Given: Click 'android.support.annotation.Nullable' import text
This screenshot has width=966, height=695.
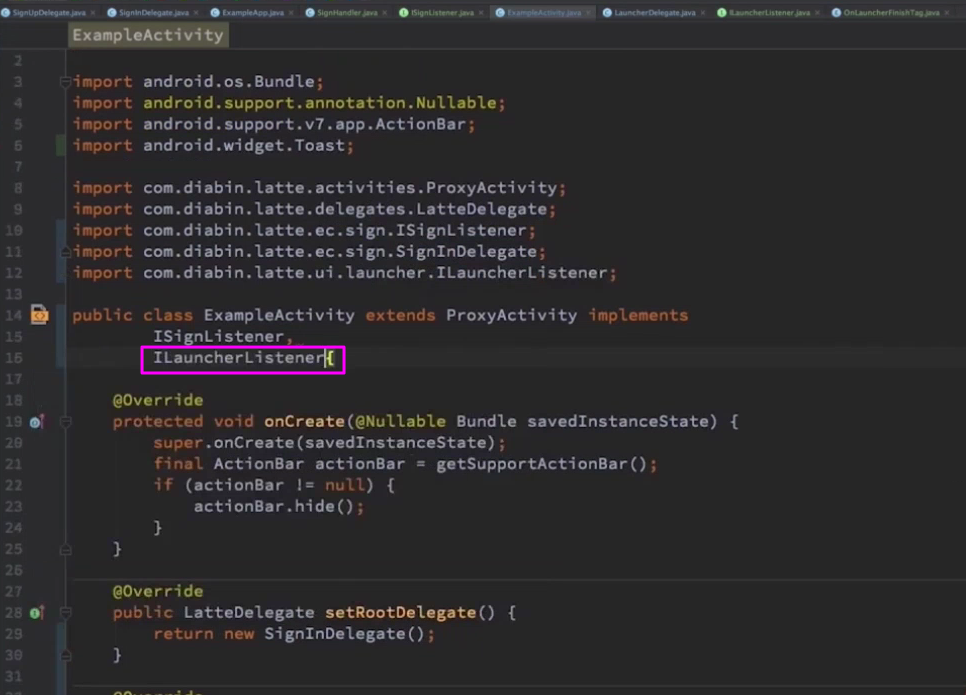Looking at the screenshot, I should [x=320, y=103].
